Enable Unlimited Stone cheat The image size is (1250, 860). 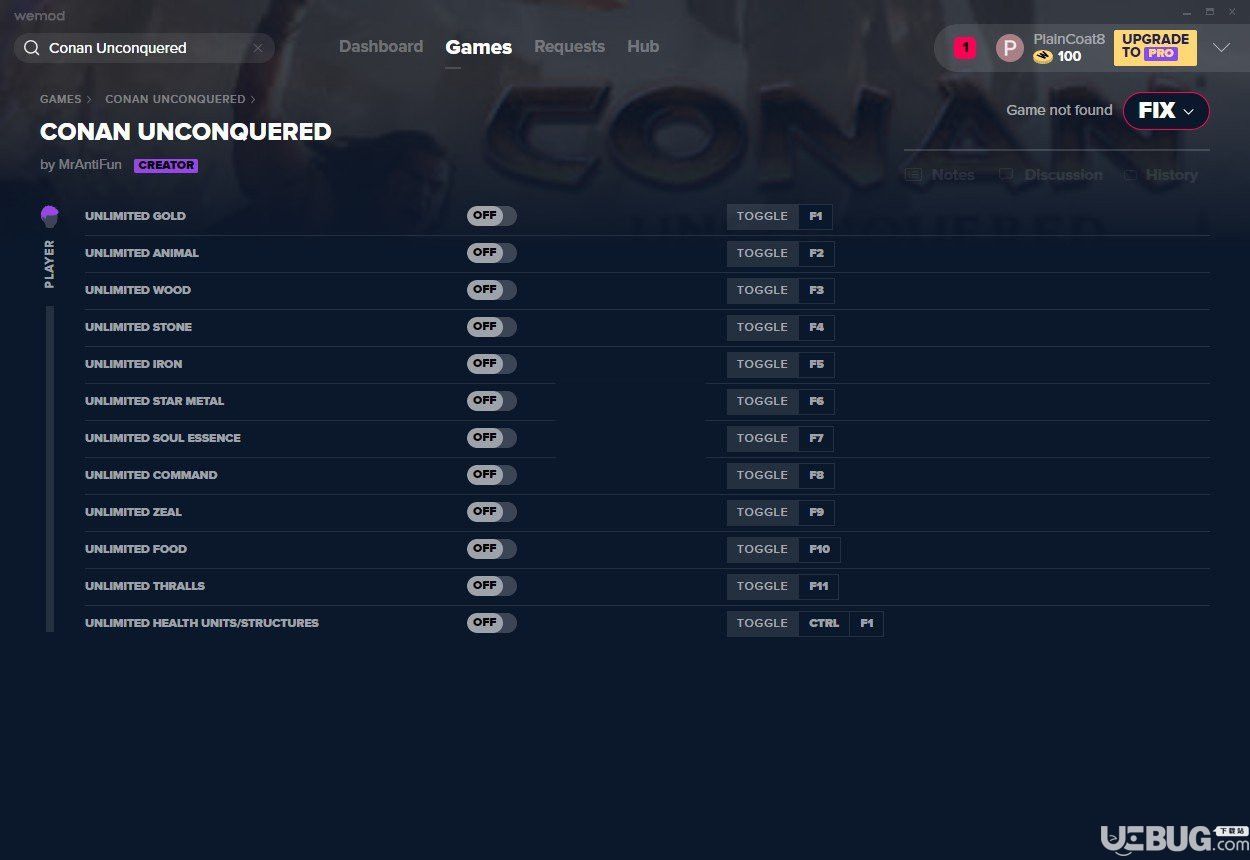[x=492, y=327]
